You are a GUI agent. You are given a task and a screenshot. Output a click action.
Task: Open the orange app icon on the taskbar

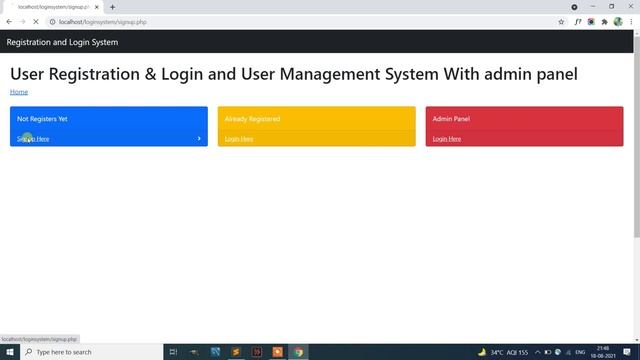(x=278, y=352)
